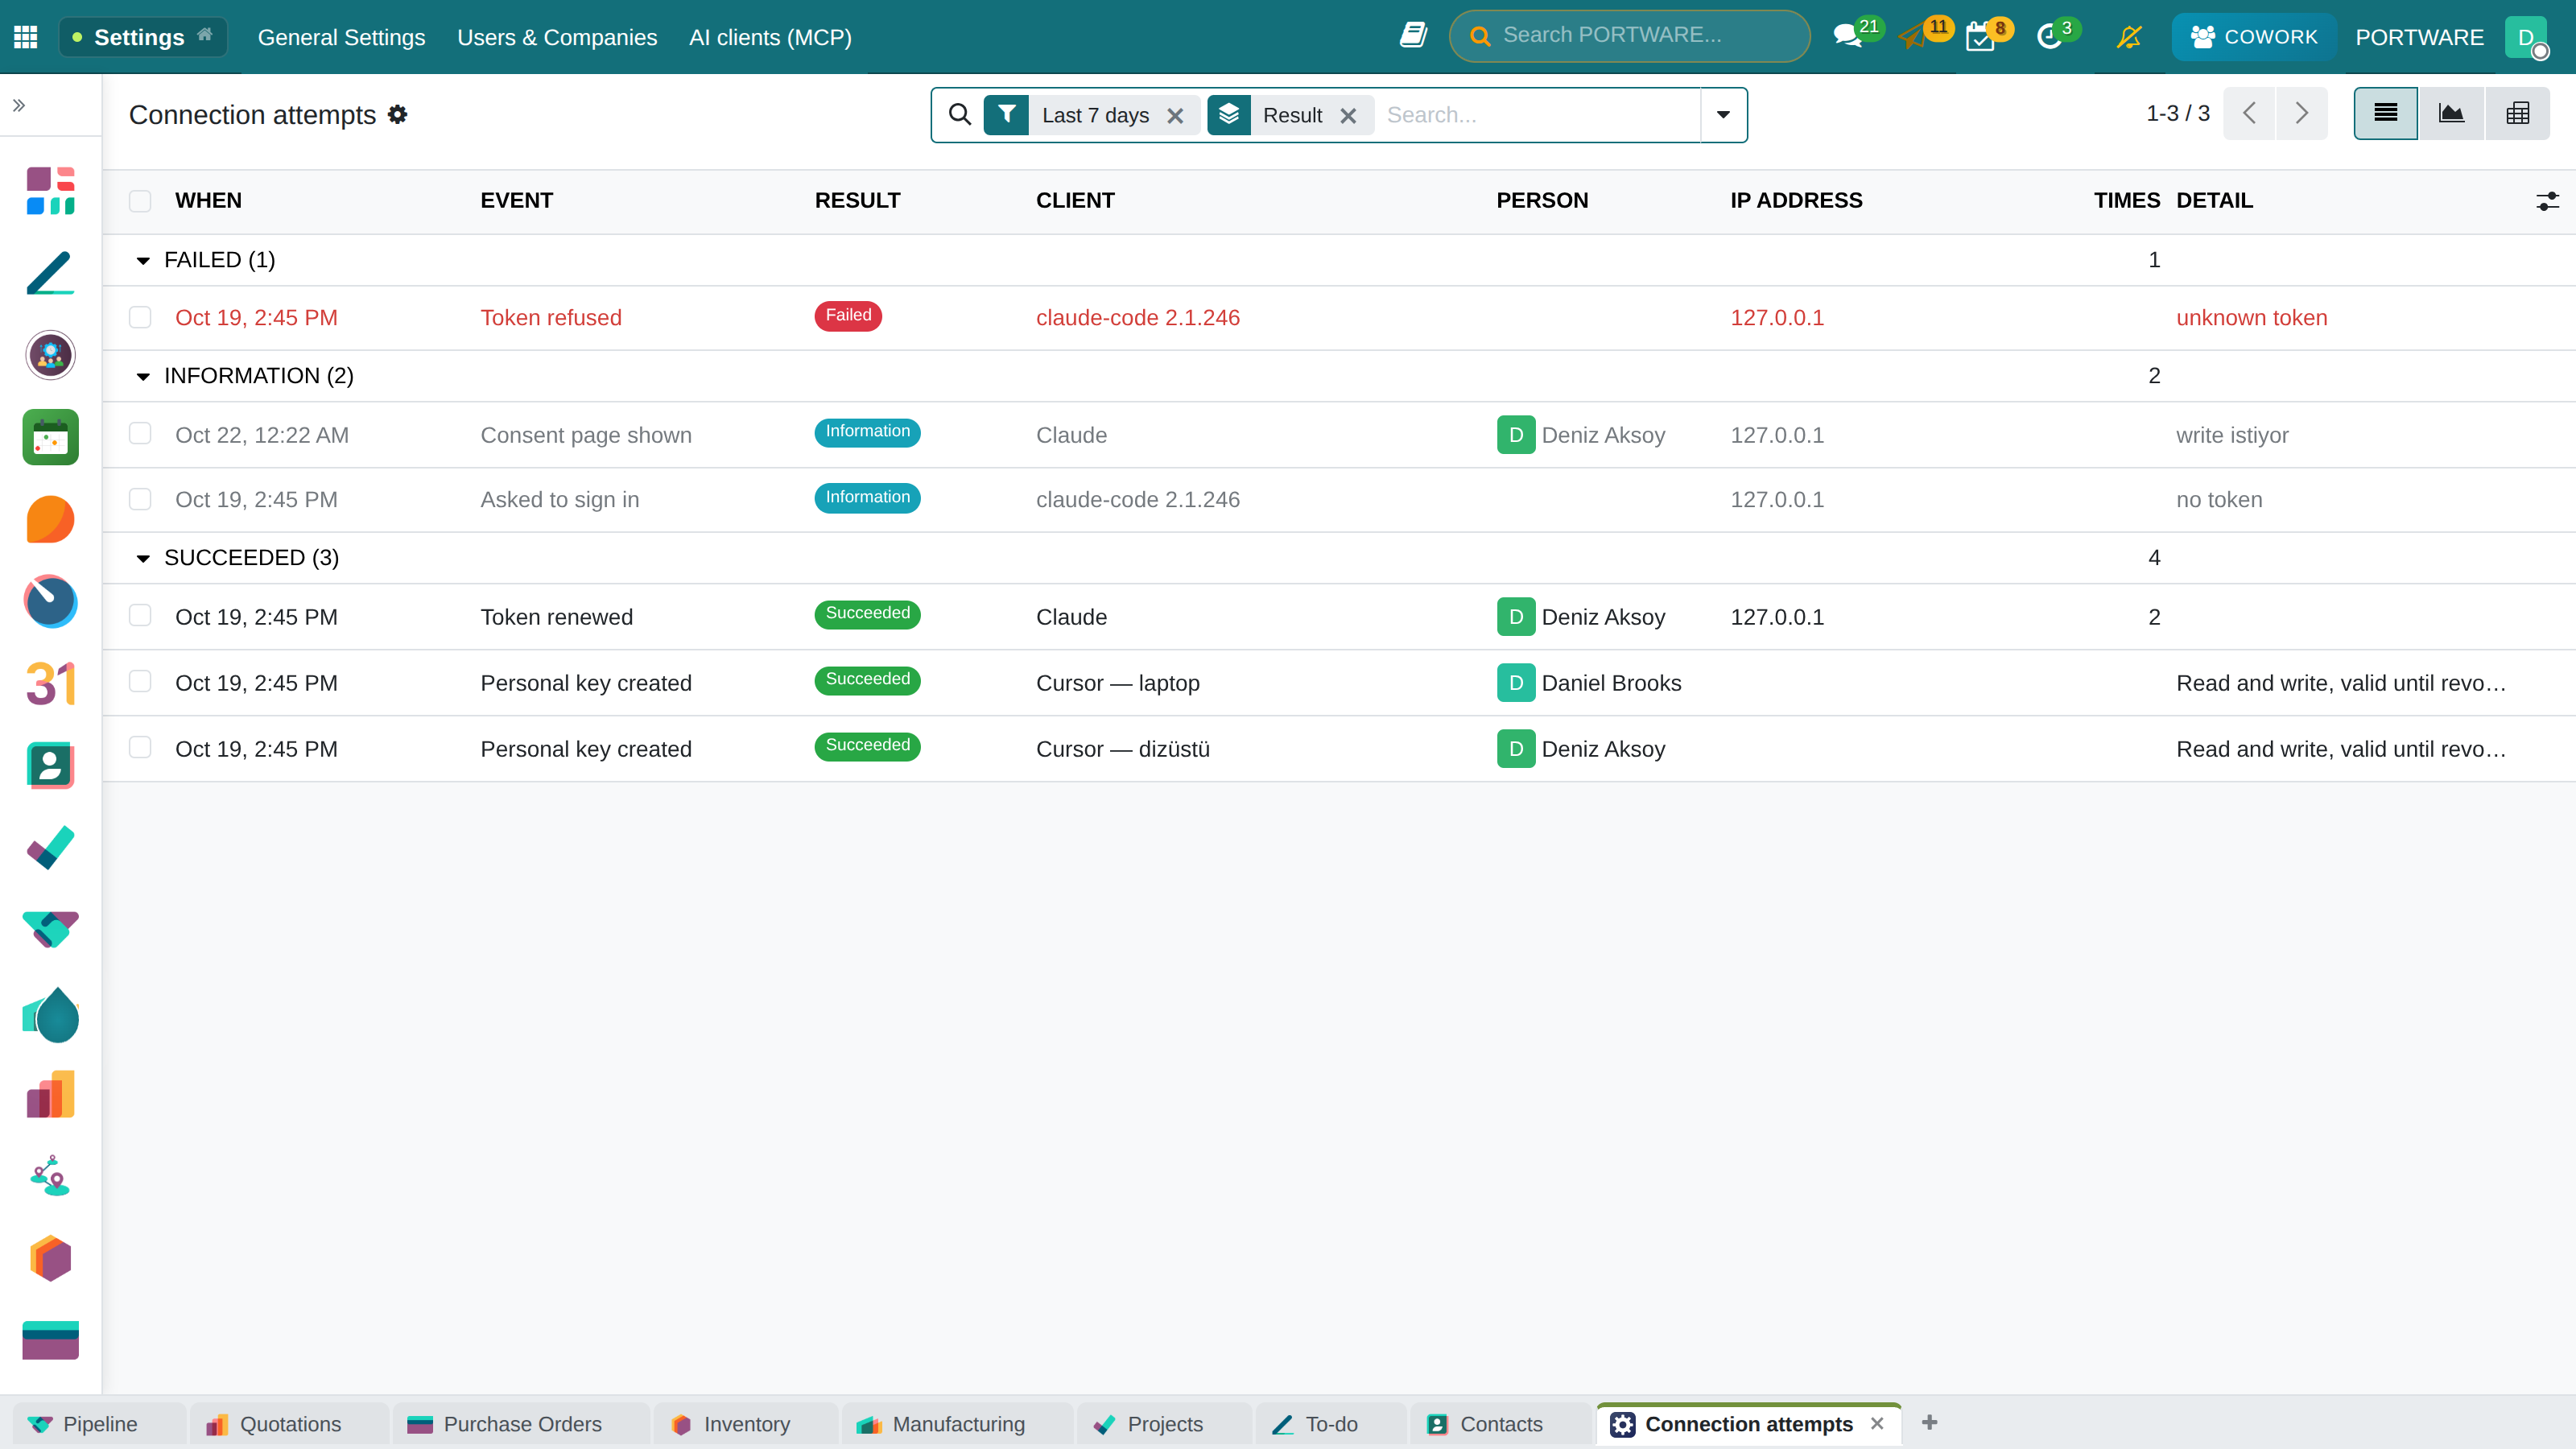Check the Consent page shown row checkbox
This screenshot has height=1449, width=2576.
tap(140, 433)
